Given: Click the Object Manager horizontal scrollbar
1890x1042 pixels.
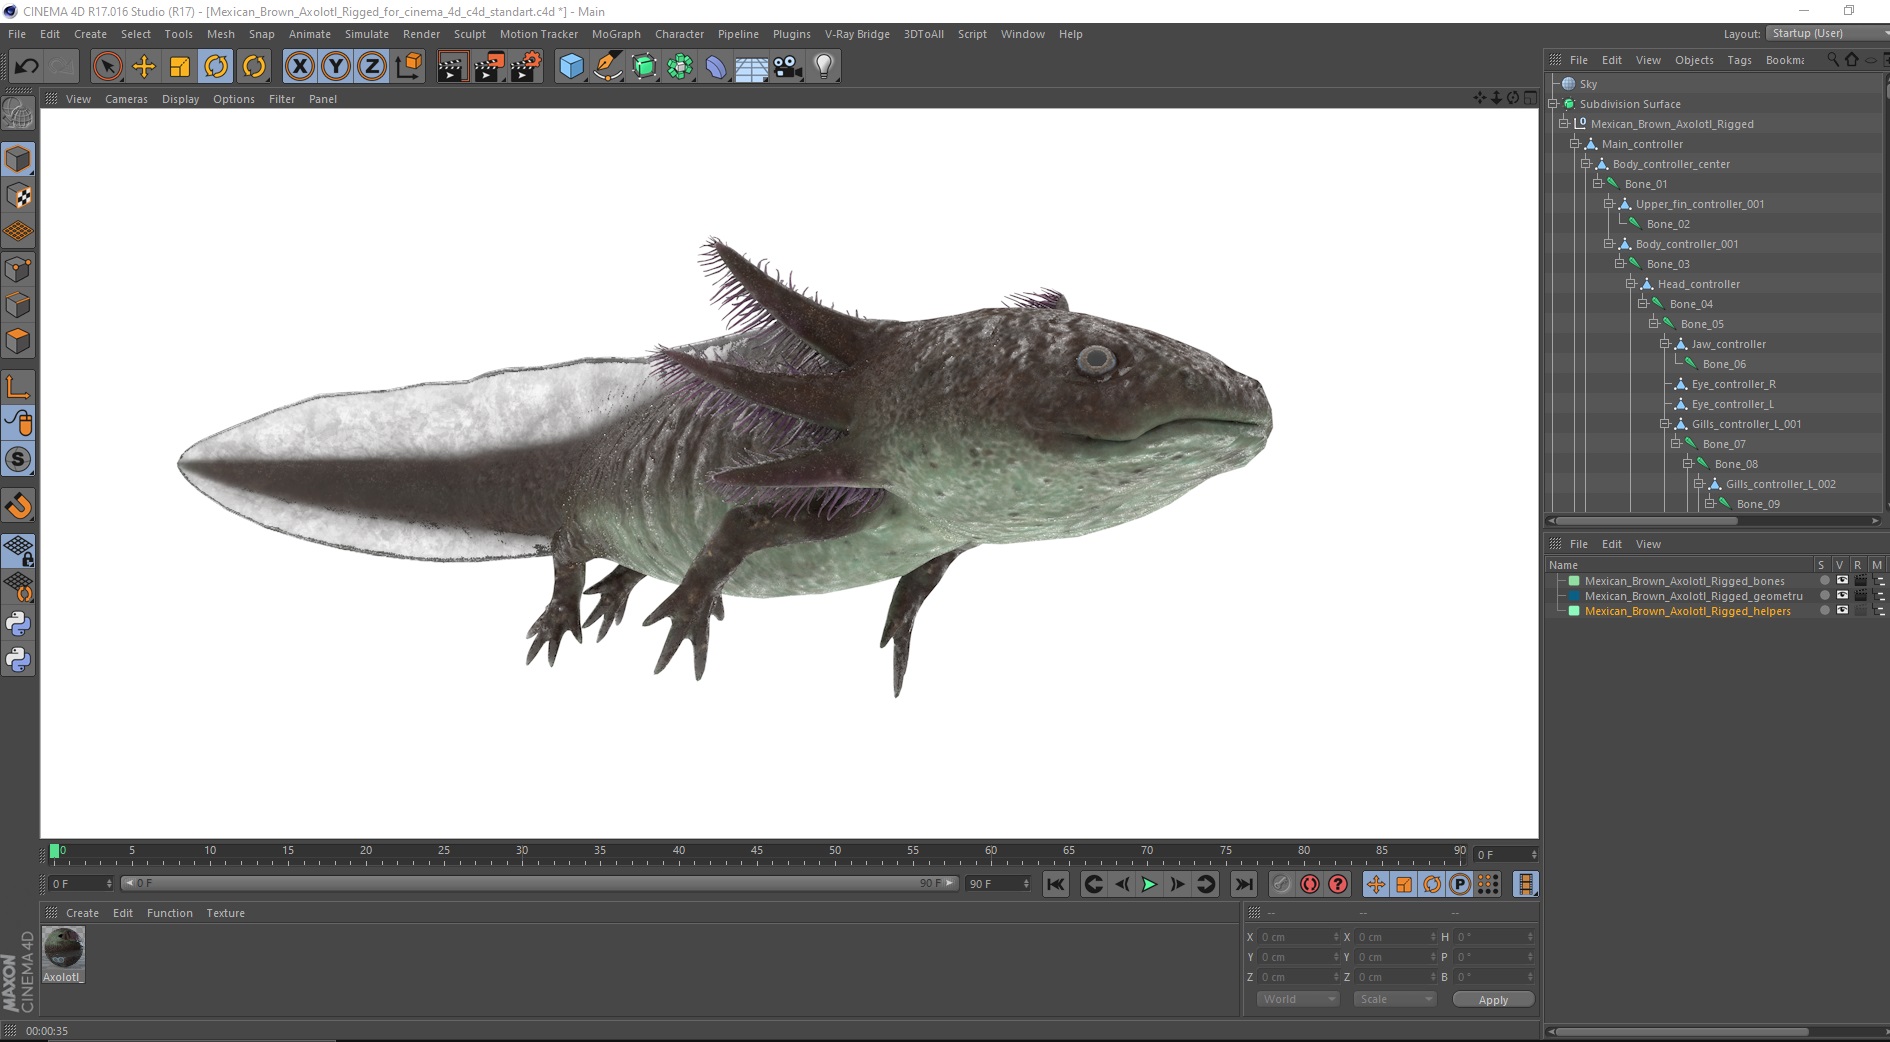Looking at the screenshot, I should coord(1648,520).
